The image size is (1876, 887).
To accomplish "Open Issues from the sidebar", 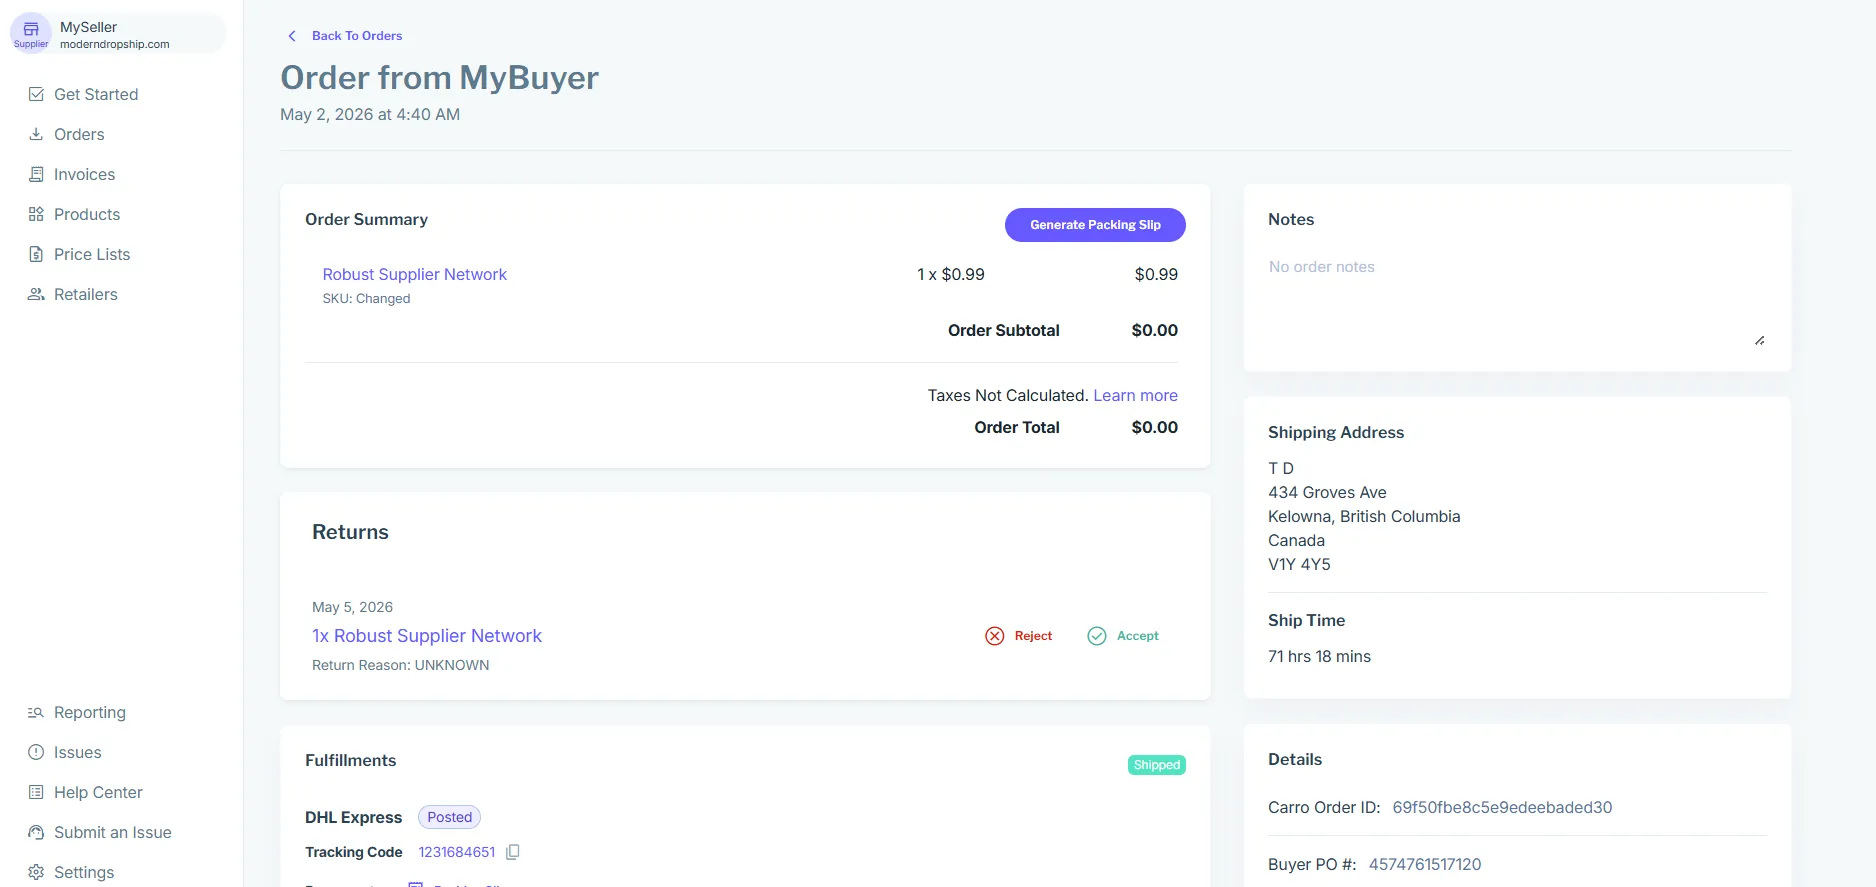I will [x=78, y=752].
